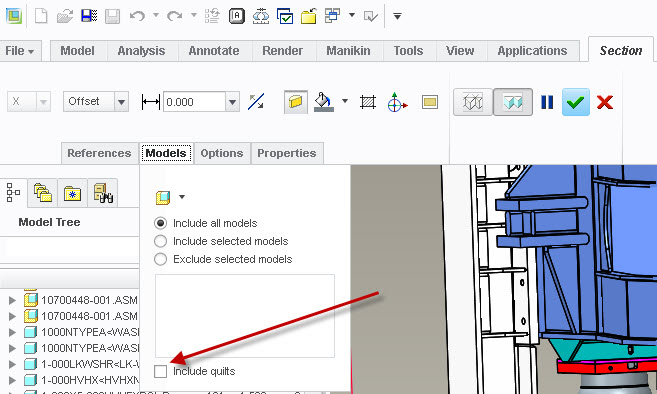This screenshot has width=657, height=394.
Task: Accept section with green checkmark
Action: tap(575, 102)
